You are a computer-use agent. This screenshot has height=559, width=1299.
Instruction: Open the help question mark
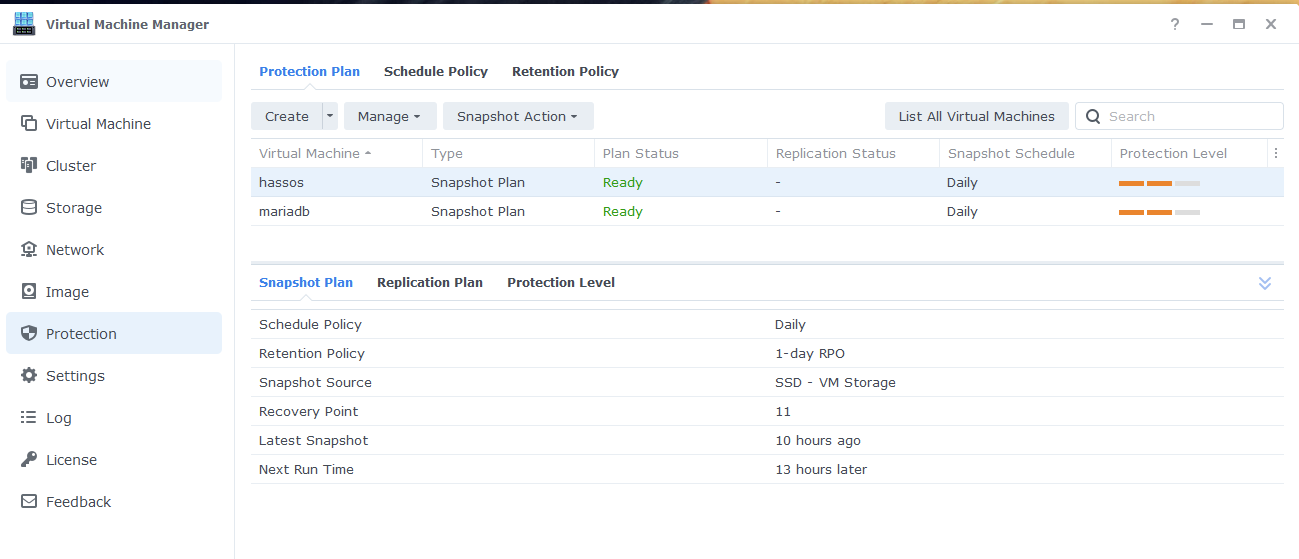1175,24
